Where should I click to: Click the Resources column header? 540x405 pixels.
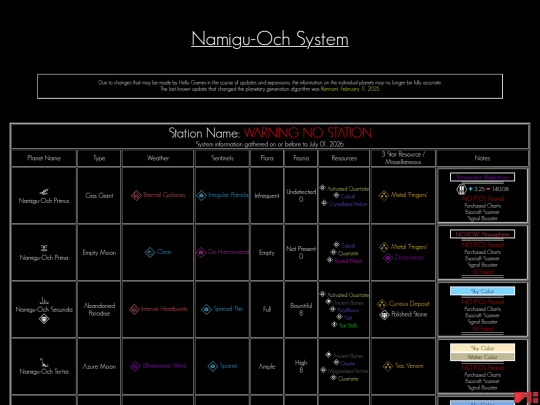(x=344, y=158)
